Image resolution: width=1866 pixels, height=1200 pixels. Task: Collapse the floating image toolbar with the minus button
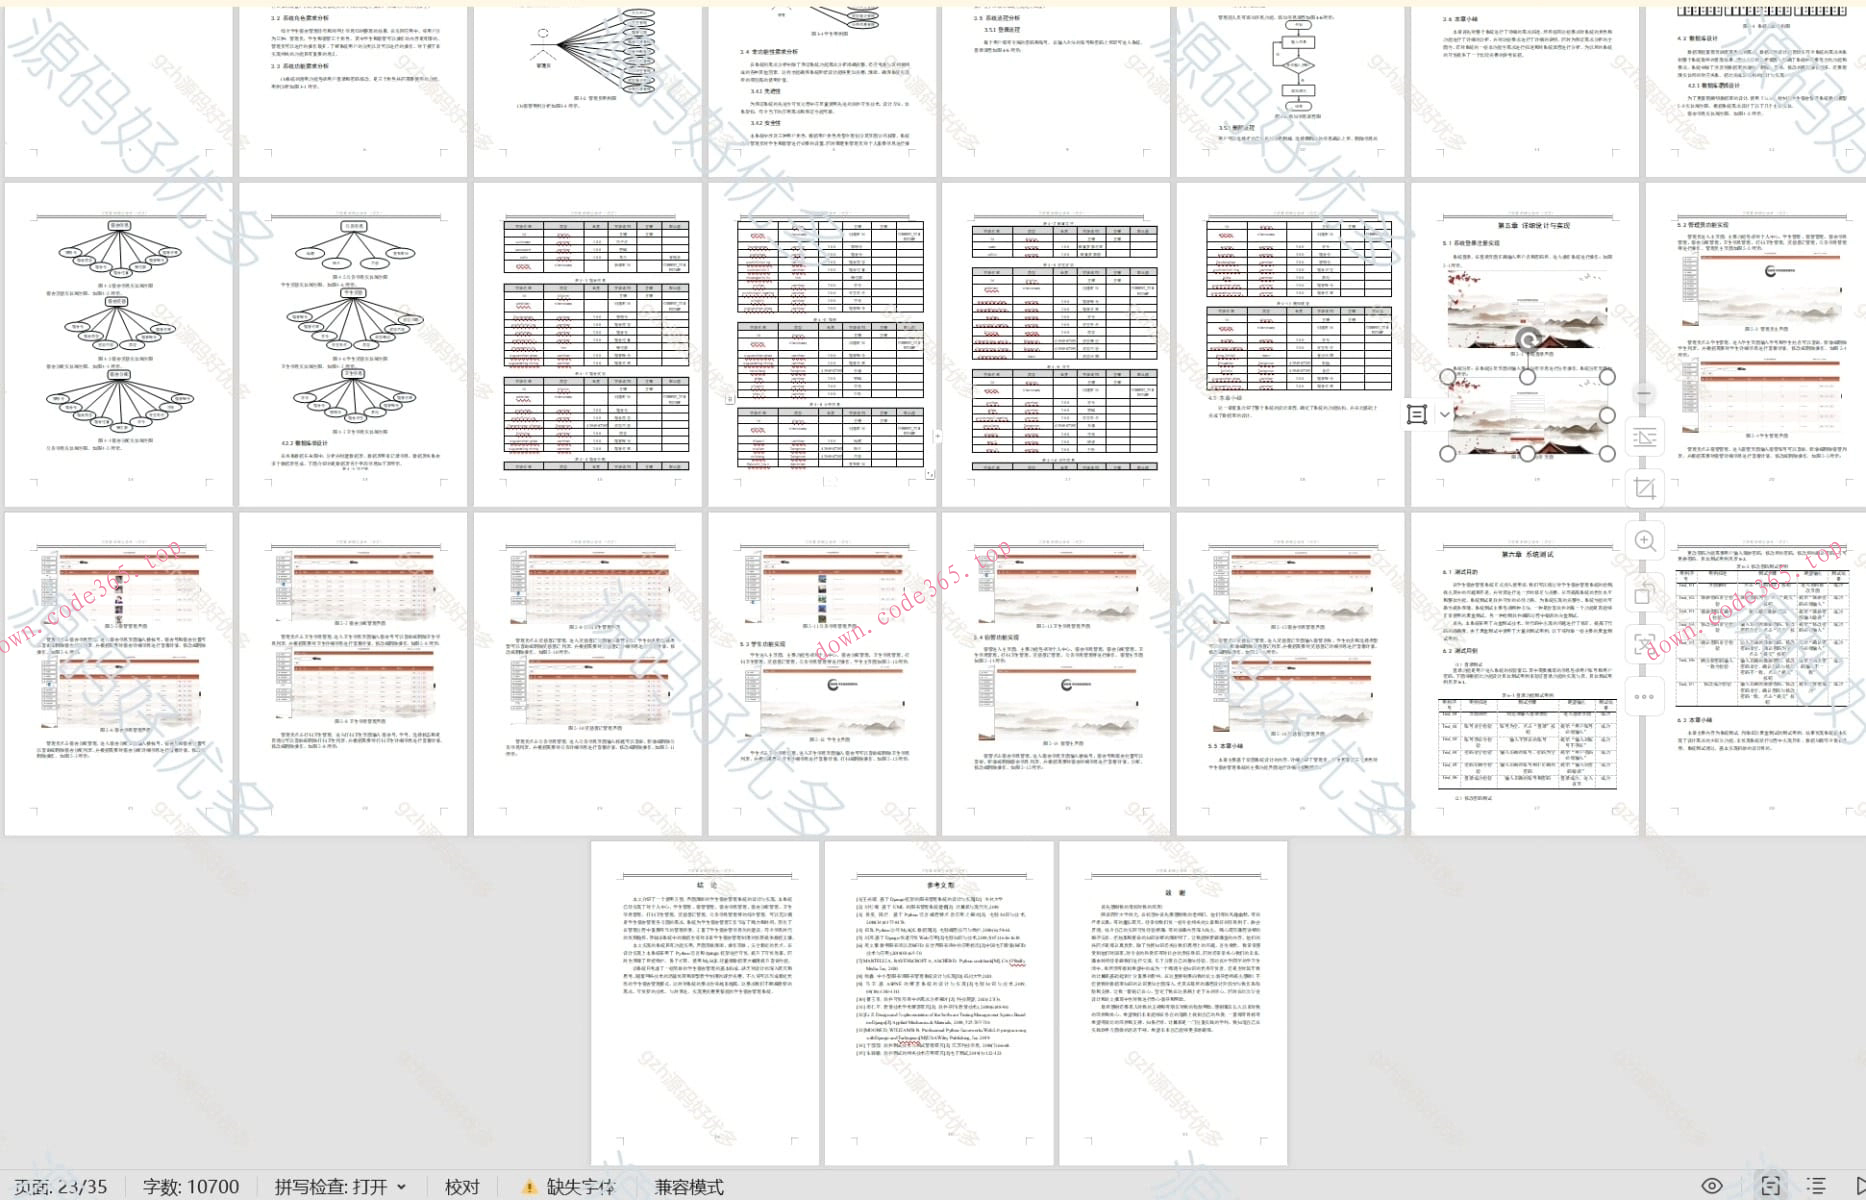click(1644, 393)
